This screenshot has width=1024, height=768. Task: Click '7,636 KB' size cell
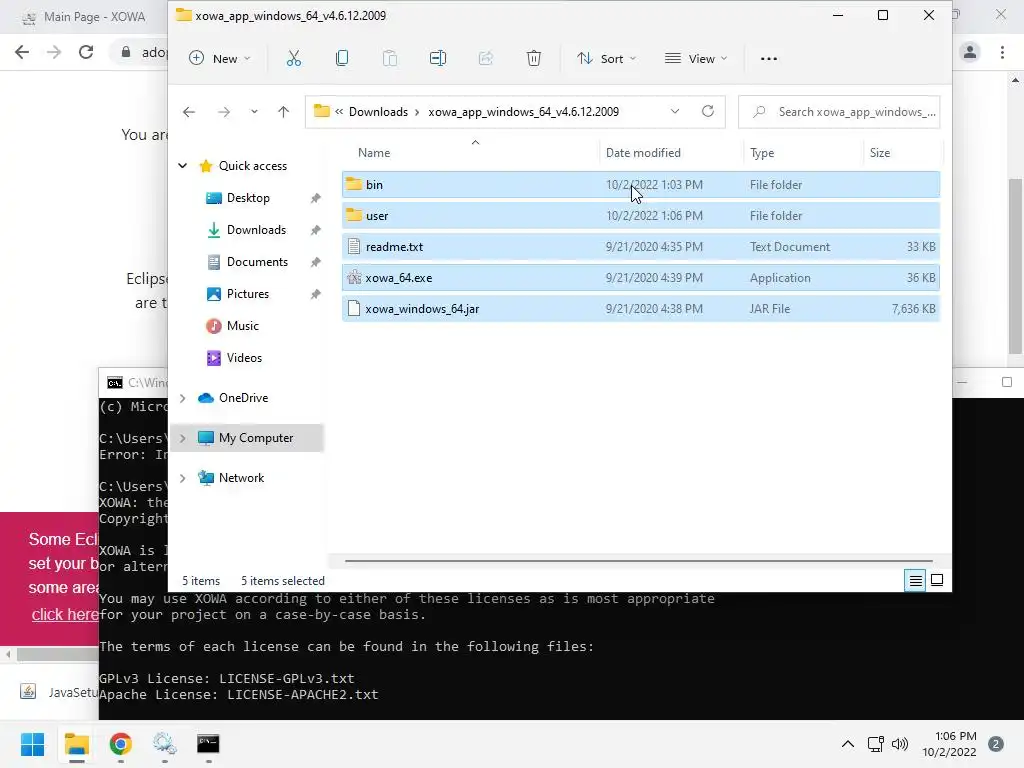(x=914, y=309)
